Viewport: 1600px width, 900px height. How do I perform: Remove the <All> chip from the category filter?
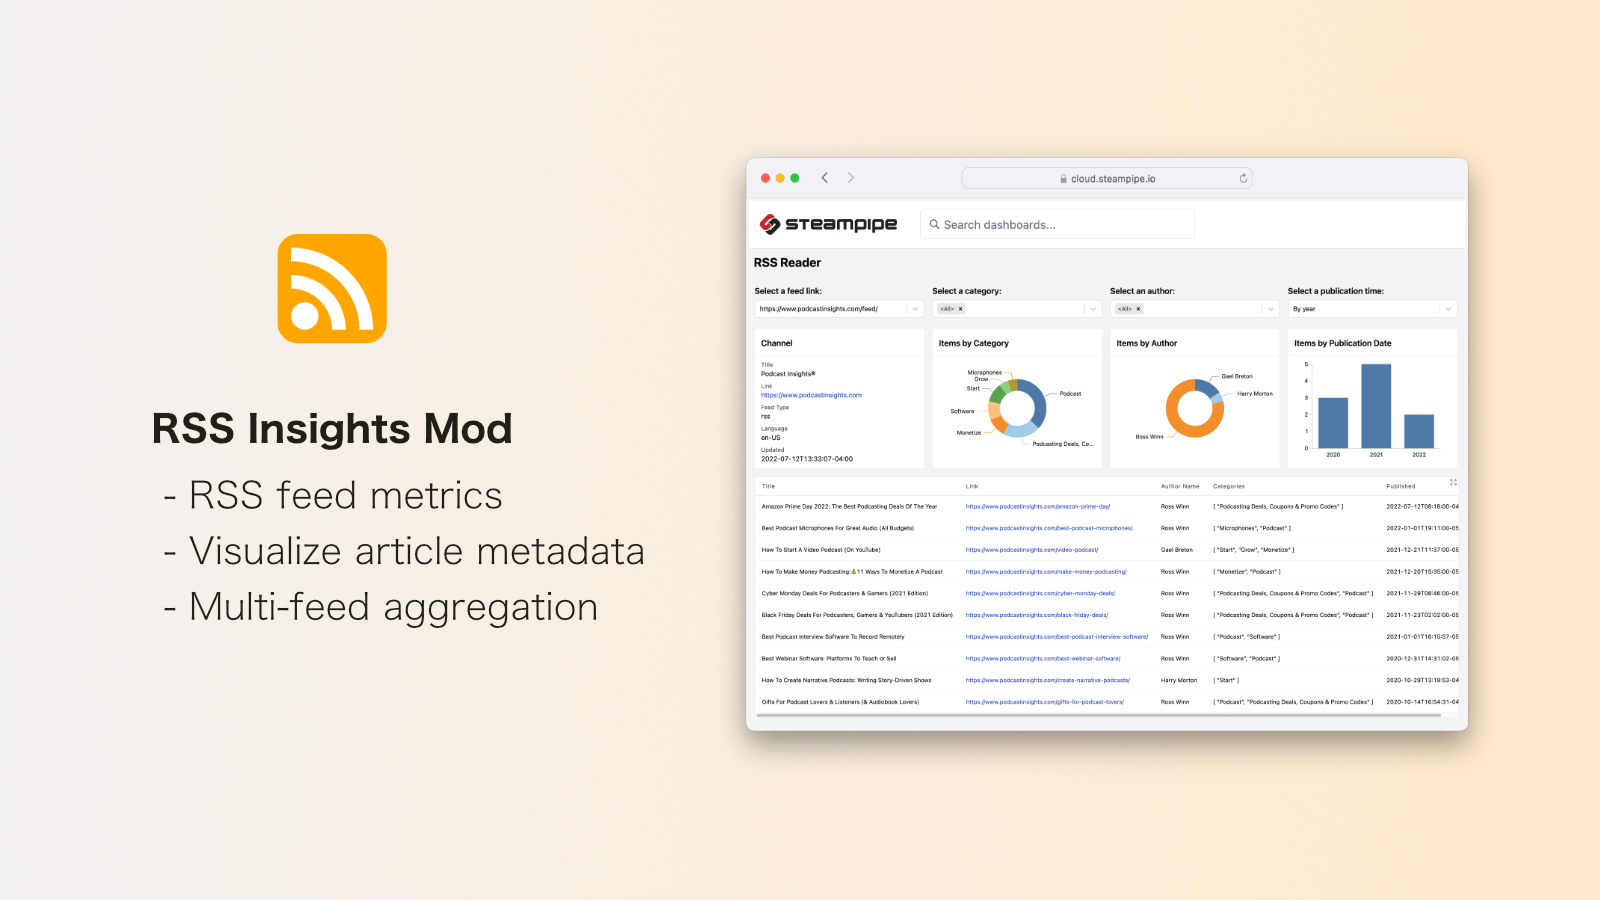pyautogui.click(x=961, y=308)
